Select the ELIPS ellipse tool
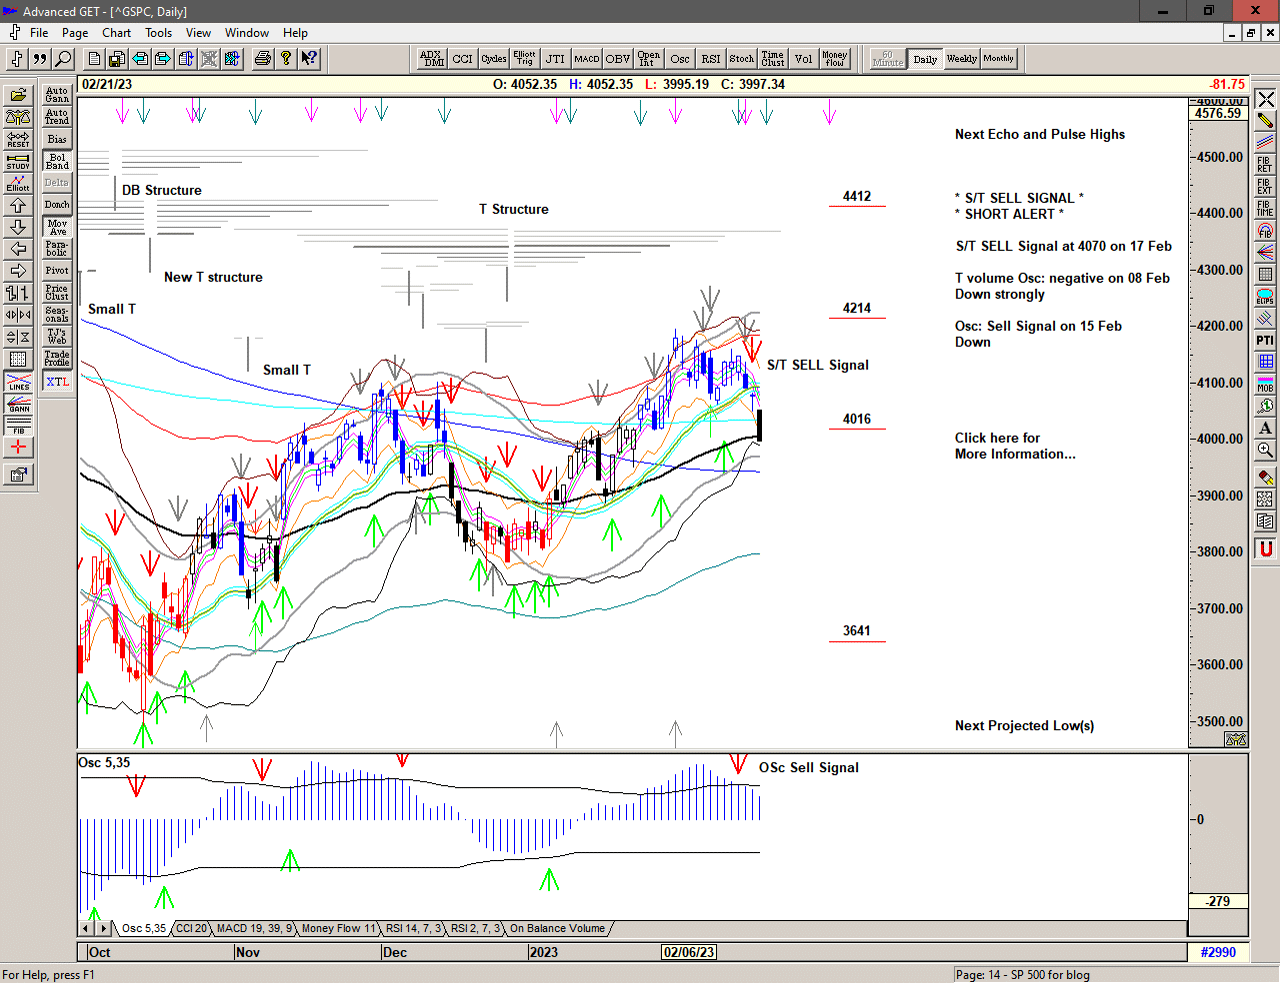This screenshot has height=983, width=1280. (1265, 296)
